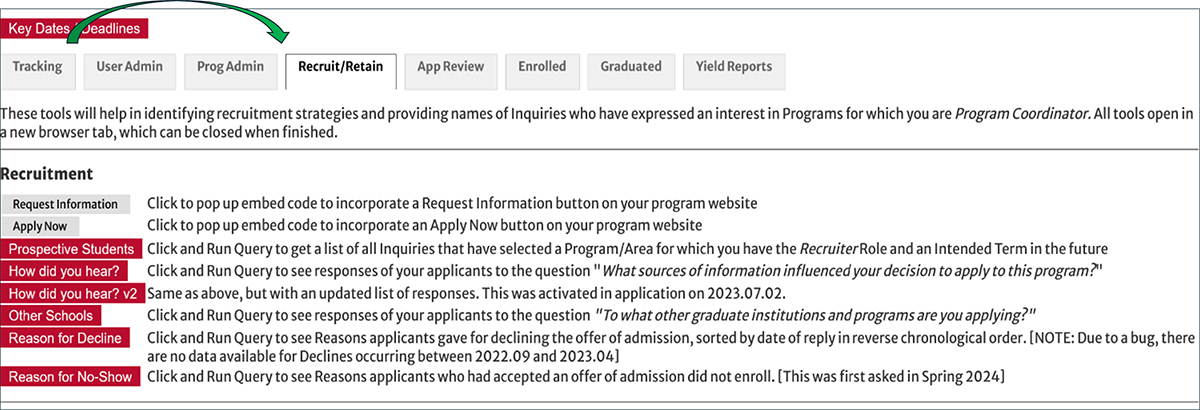Open the Graduated tab
1200x410 pixels.
(631, 68)
